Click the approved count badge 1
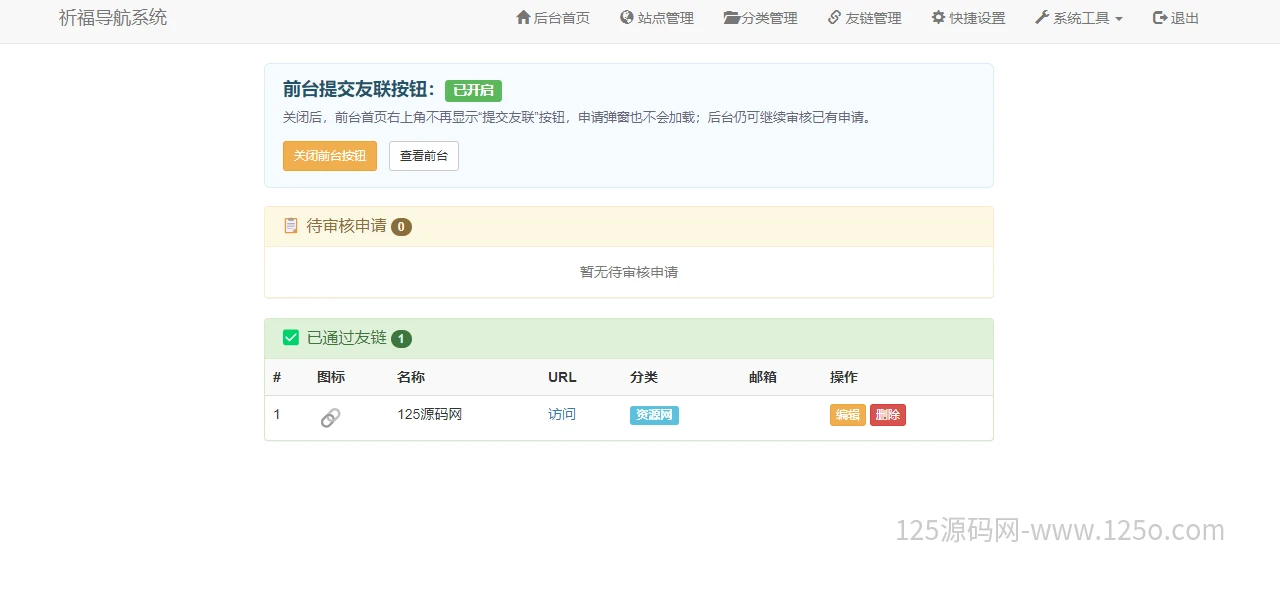Viewport: 1280px width, 595px height. click(x=401, y=339)
